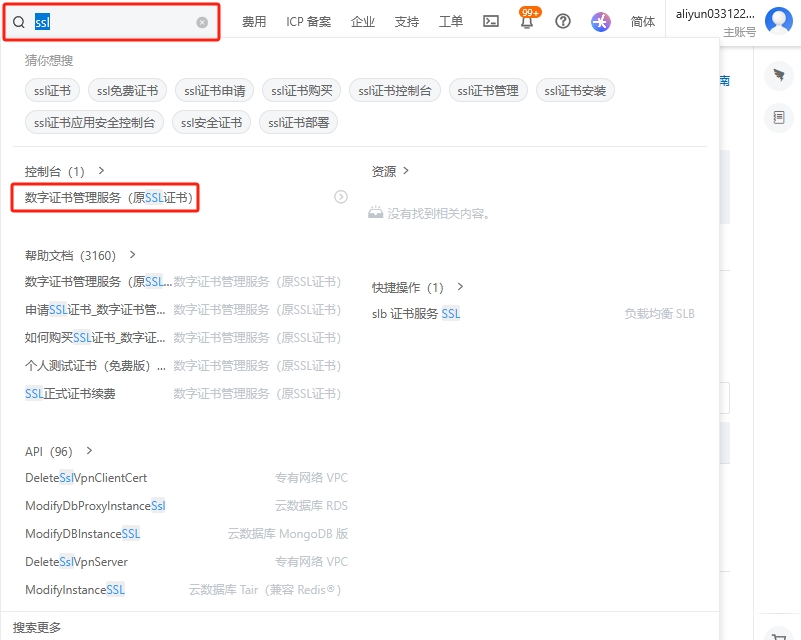
Task: Click the bird icon in right sidebar
Action: click(x=779, y=76)
